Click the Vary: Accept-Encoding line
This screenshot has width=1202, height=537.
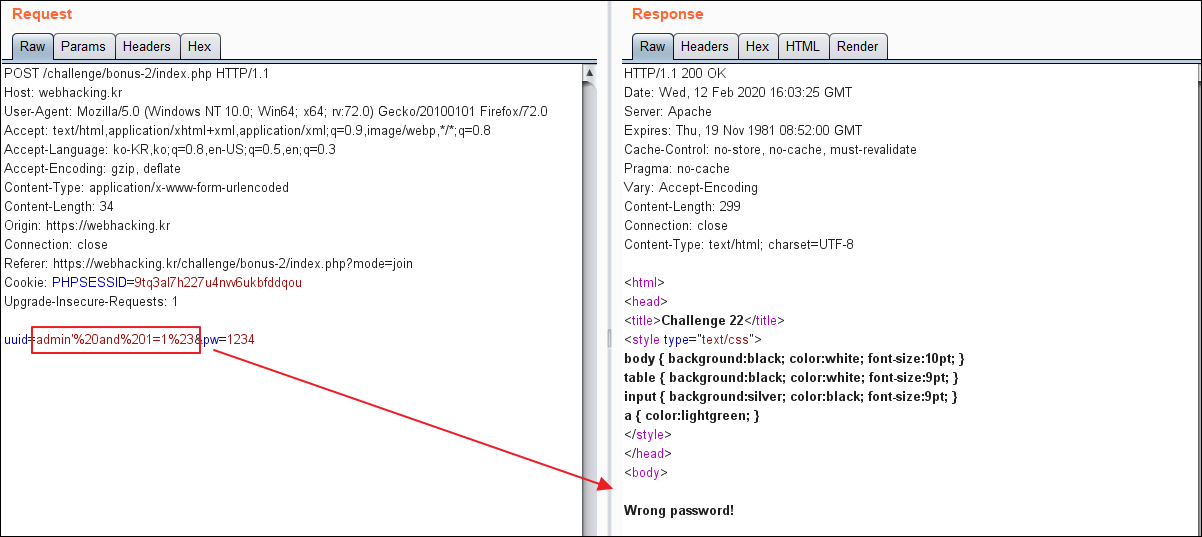point(691,188)
